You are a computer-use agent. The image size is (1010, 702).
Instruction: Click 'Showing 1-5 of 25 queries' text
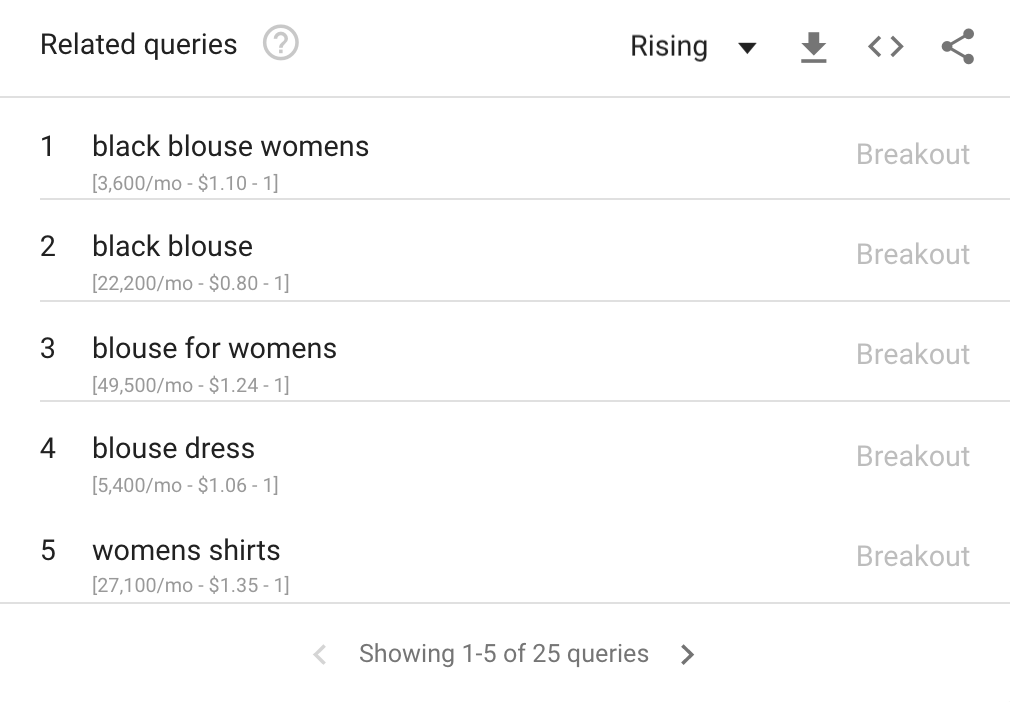point(503,654)
